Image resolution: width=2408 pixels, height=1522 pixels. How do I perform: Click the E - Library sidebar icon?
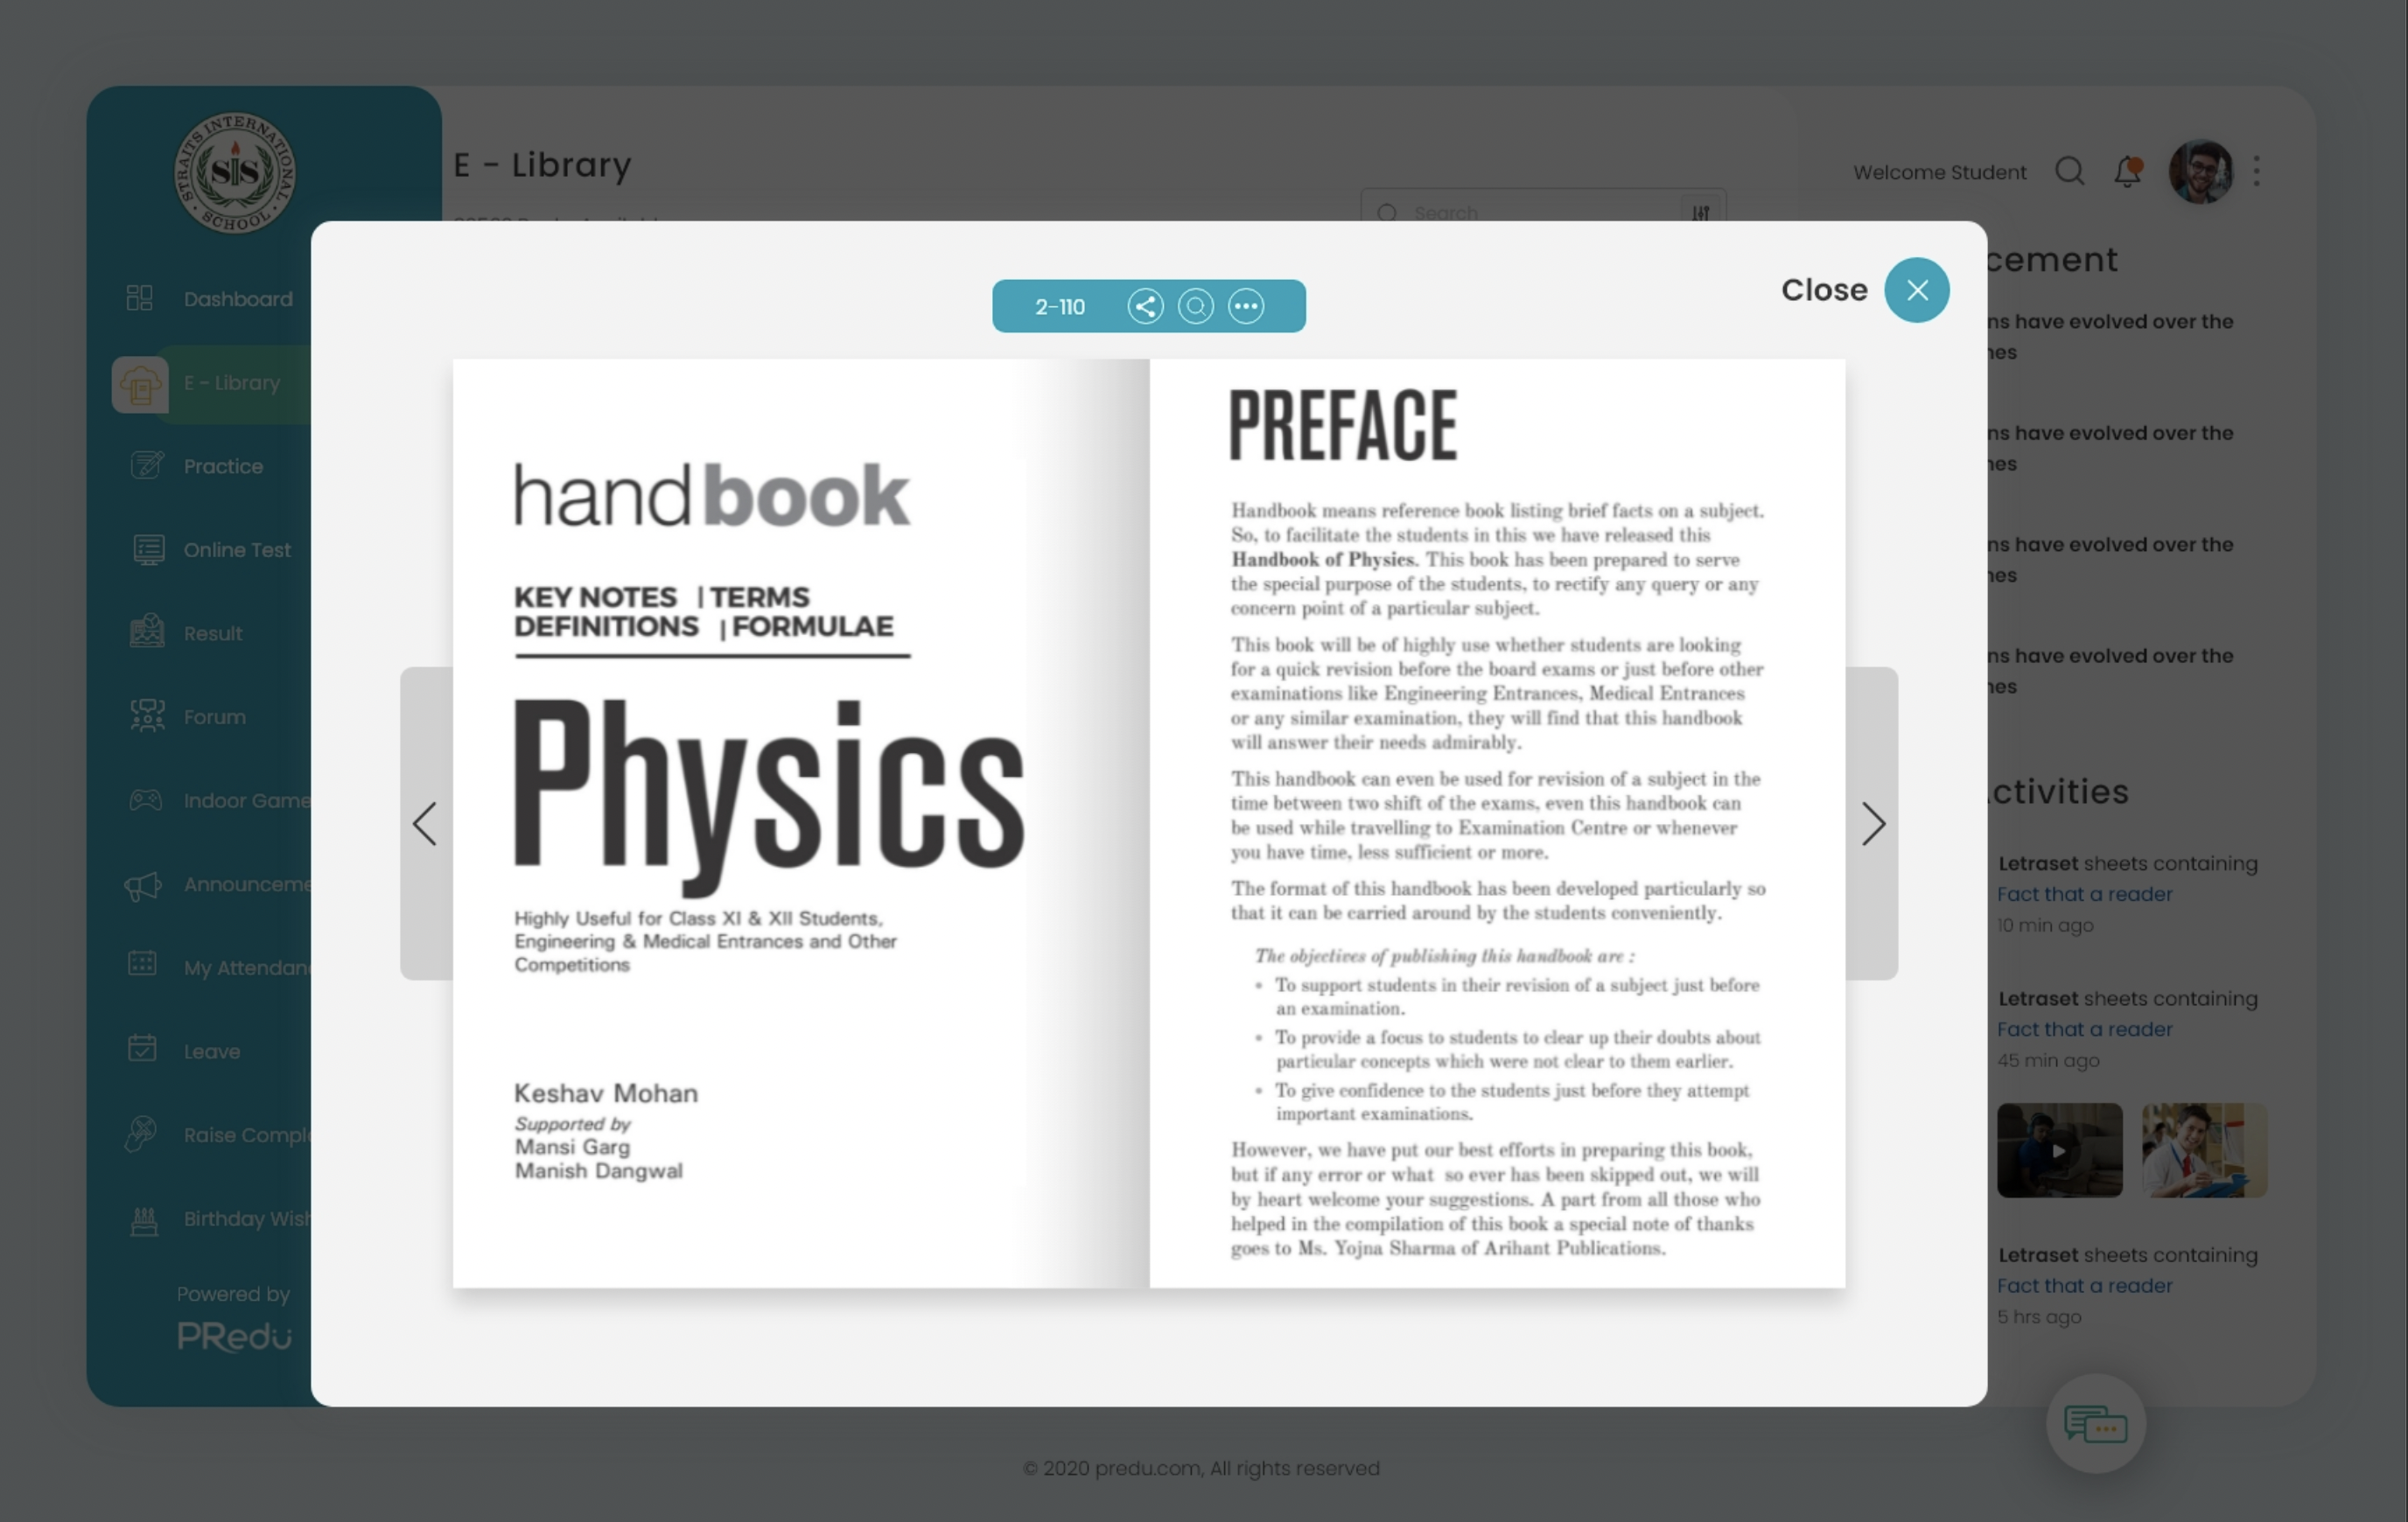(x=140, y=384)
